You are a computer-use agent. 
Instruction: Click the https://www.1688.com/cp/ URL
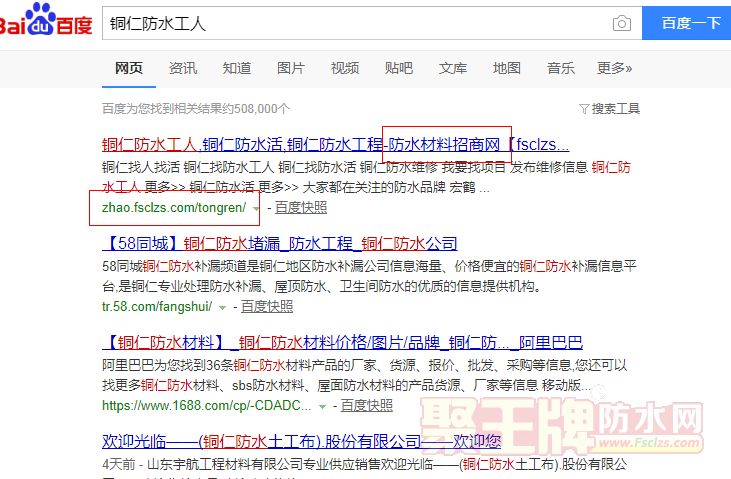[x=207, y=406]
